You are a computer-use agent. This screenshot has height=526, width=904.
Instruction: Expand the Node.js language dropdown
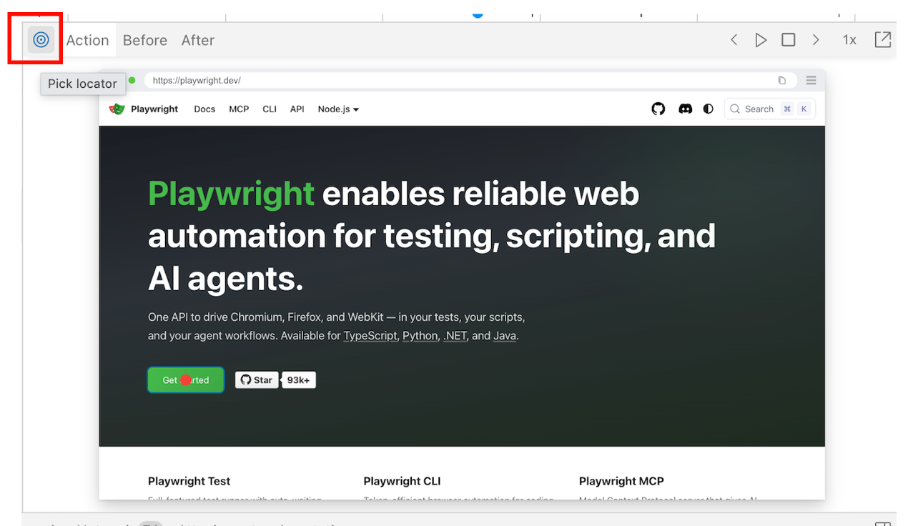click(338, 109)
